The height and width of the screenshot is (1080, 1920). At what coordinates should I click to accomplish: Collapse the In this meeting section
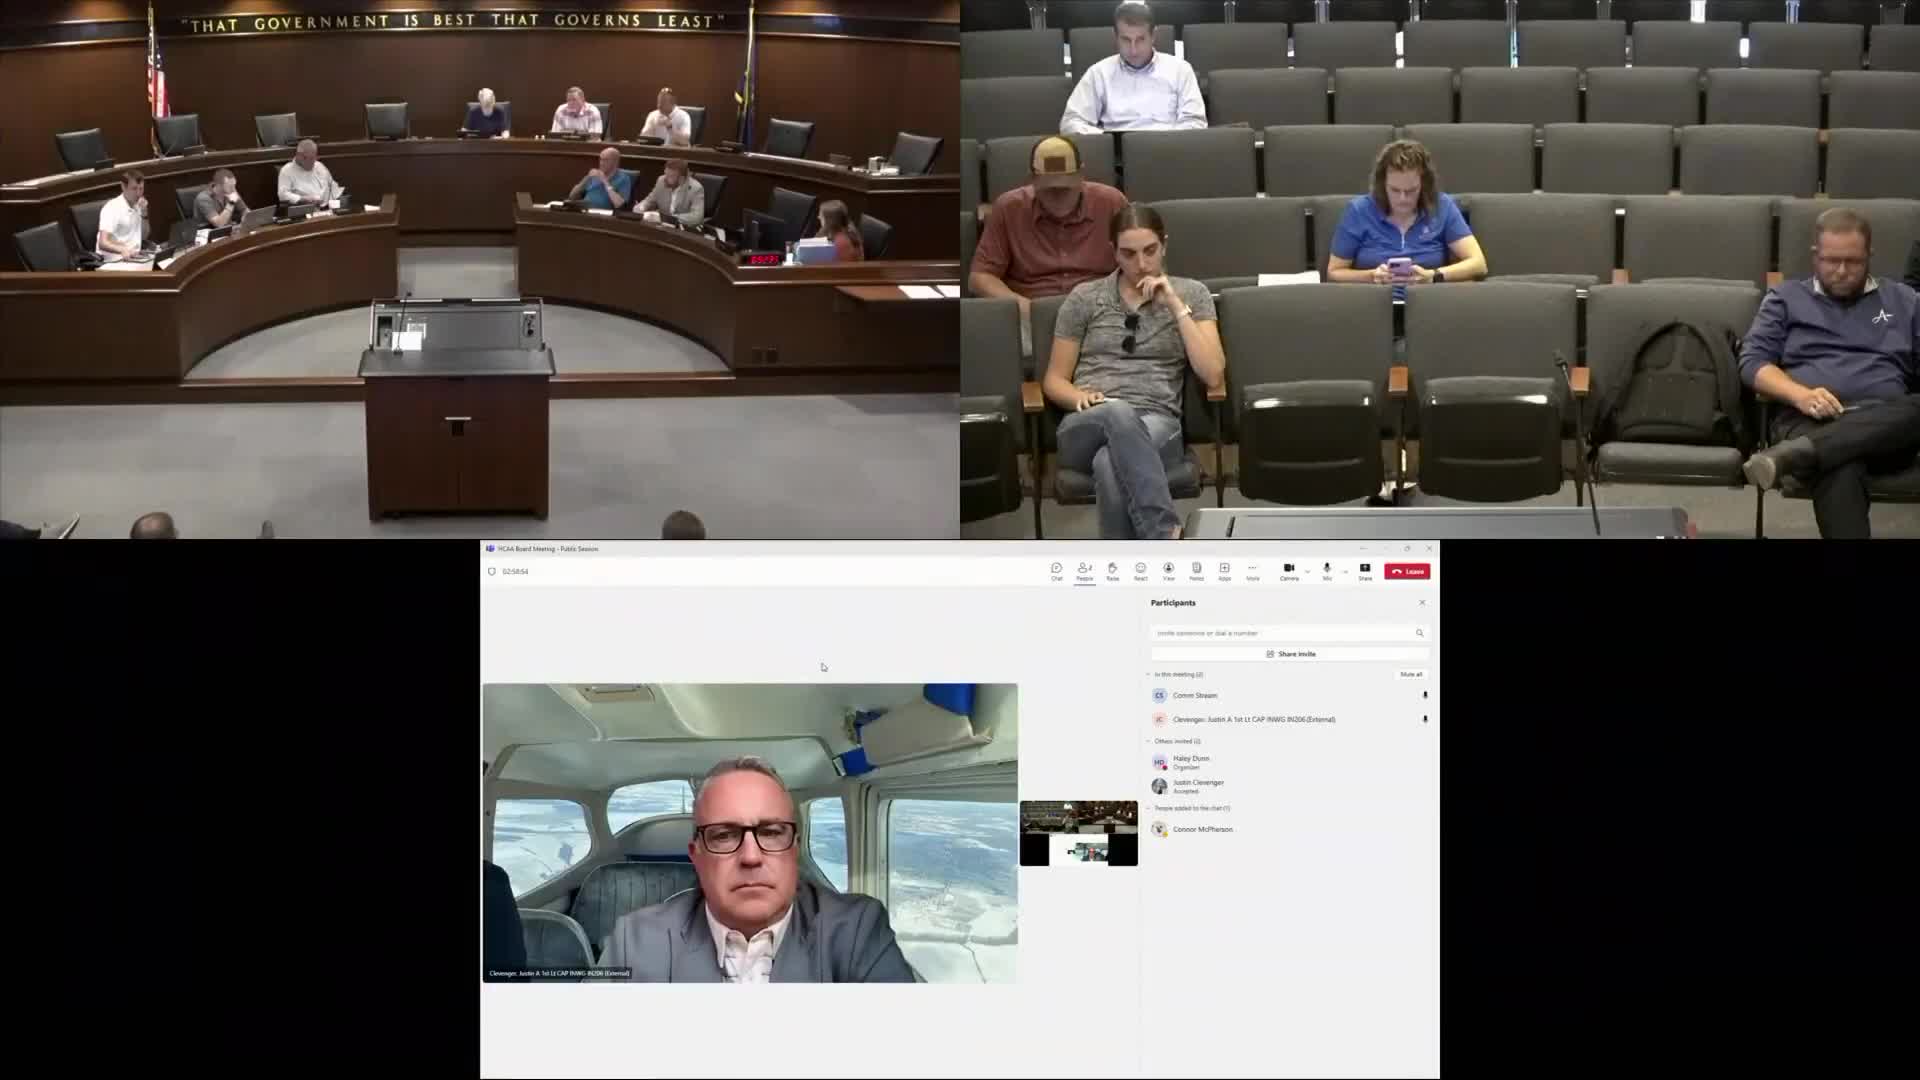coord(1148,675)
